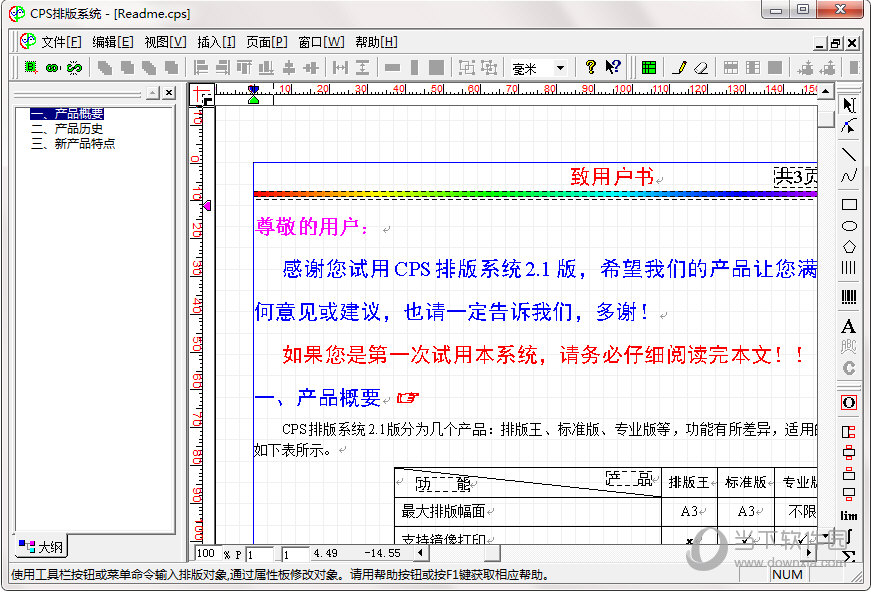Select the curve drawing tool
871x592 pixels.
(849, 177)
